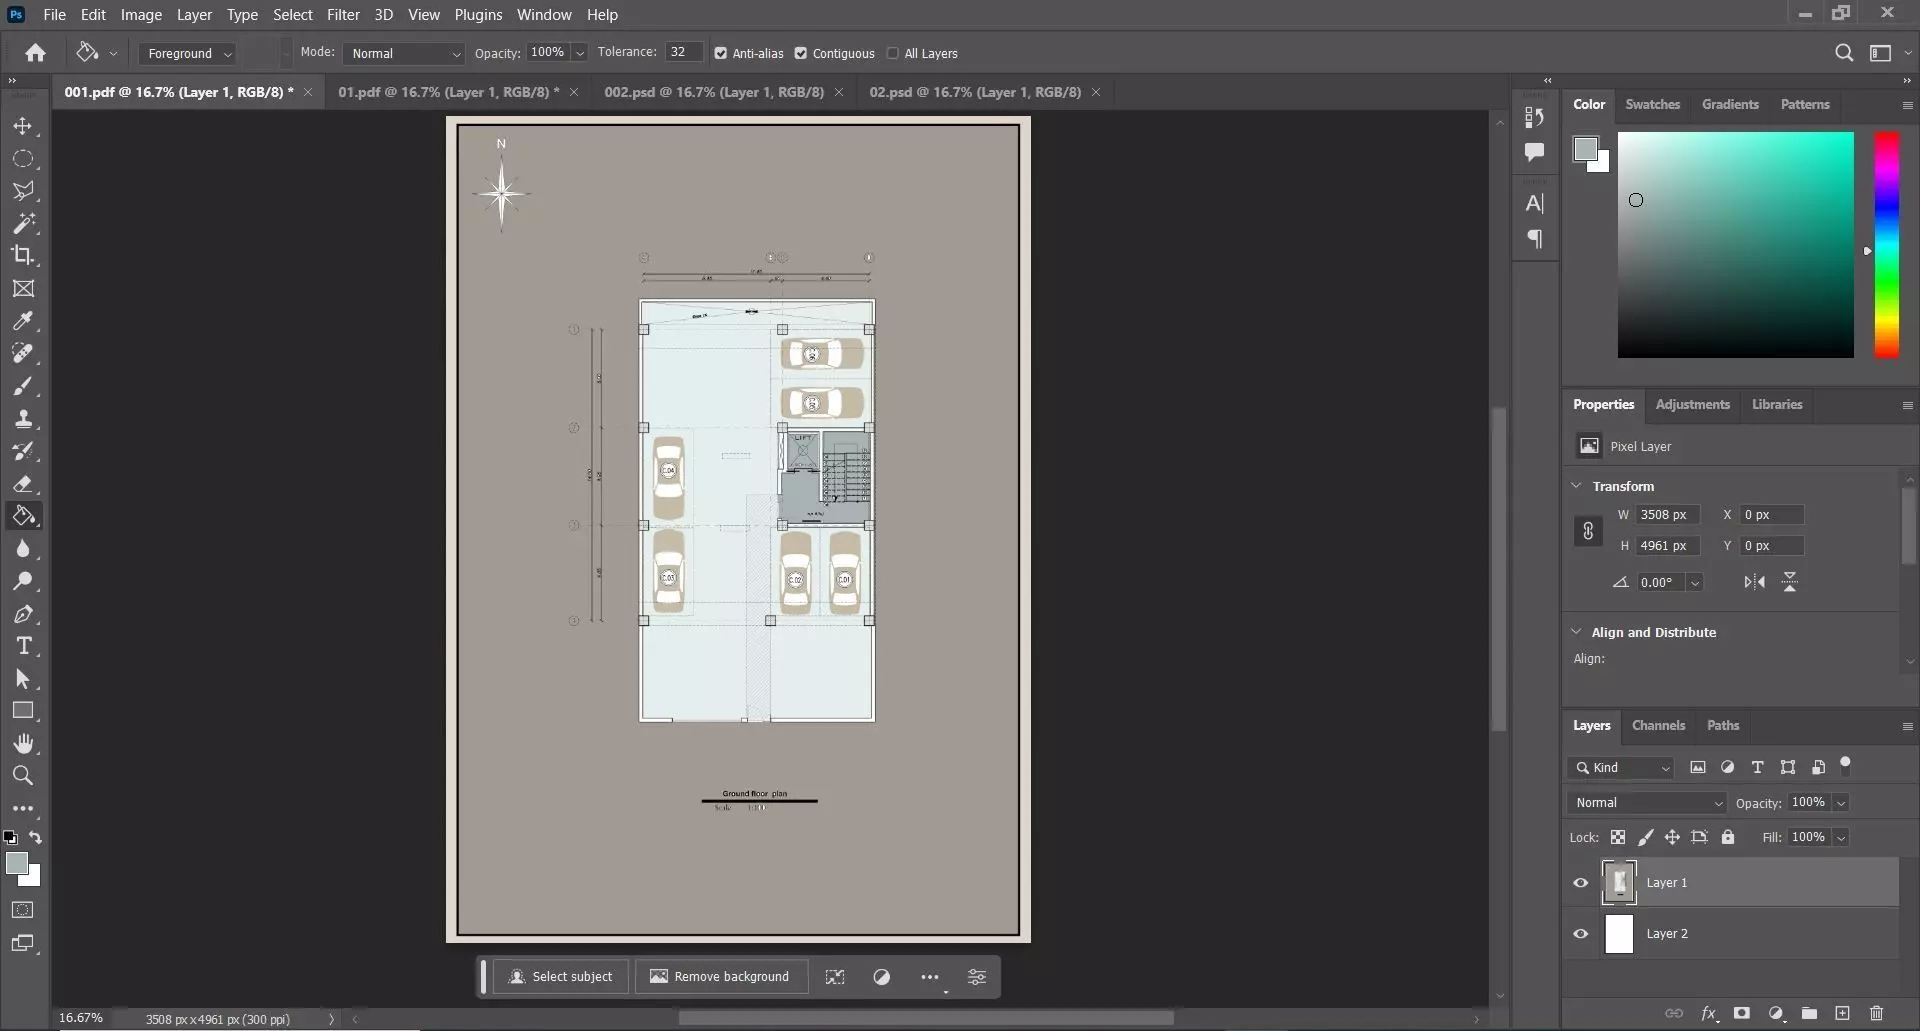Open the layer blend mode Normal dropdown
1920x1031 pixels.
click(x=1647, y=803)
